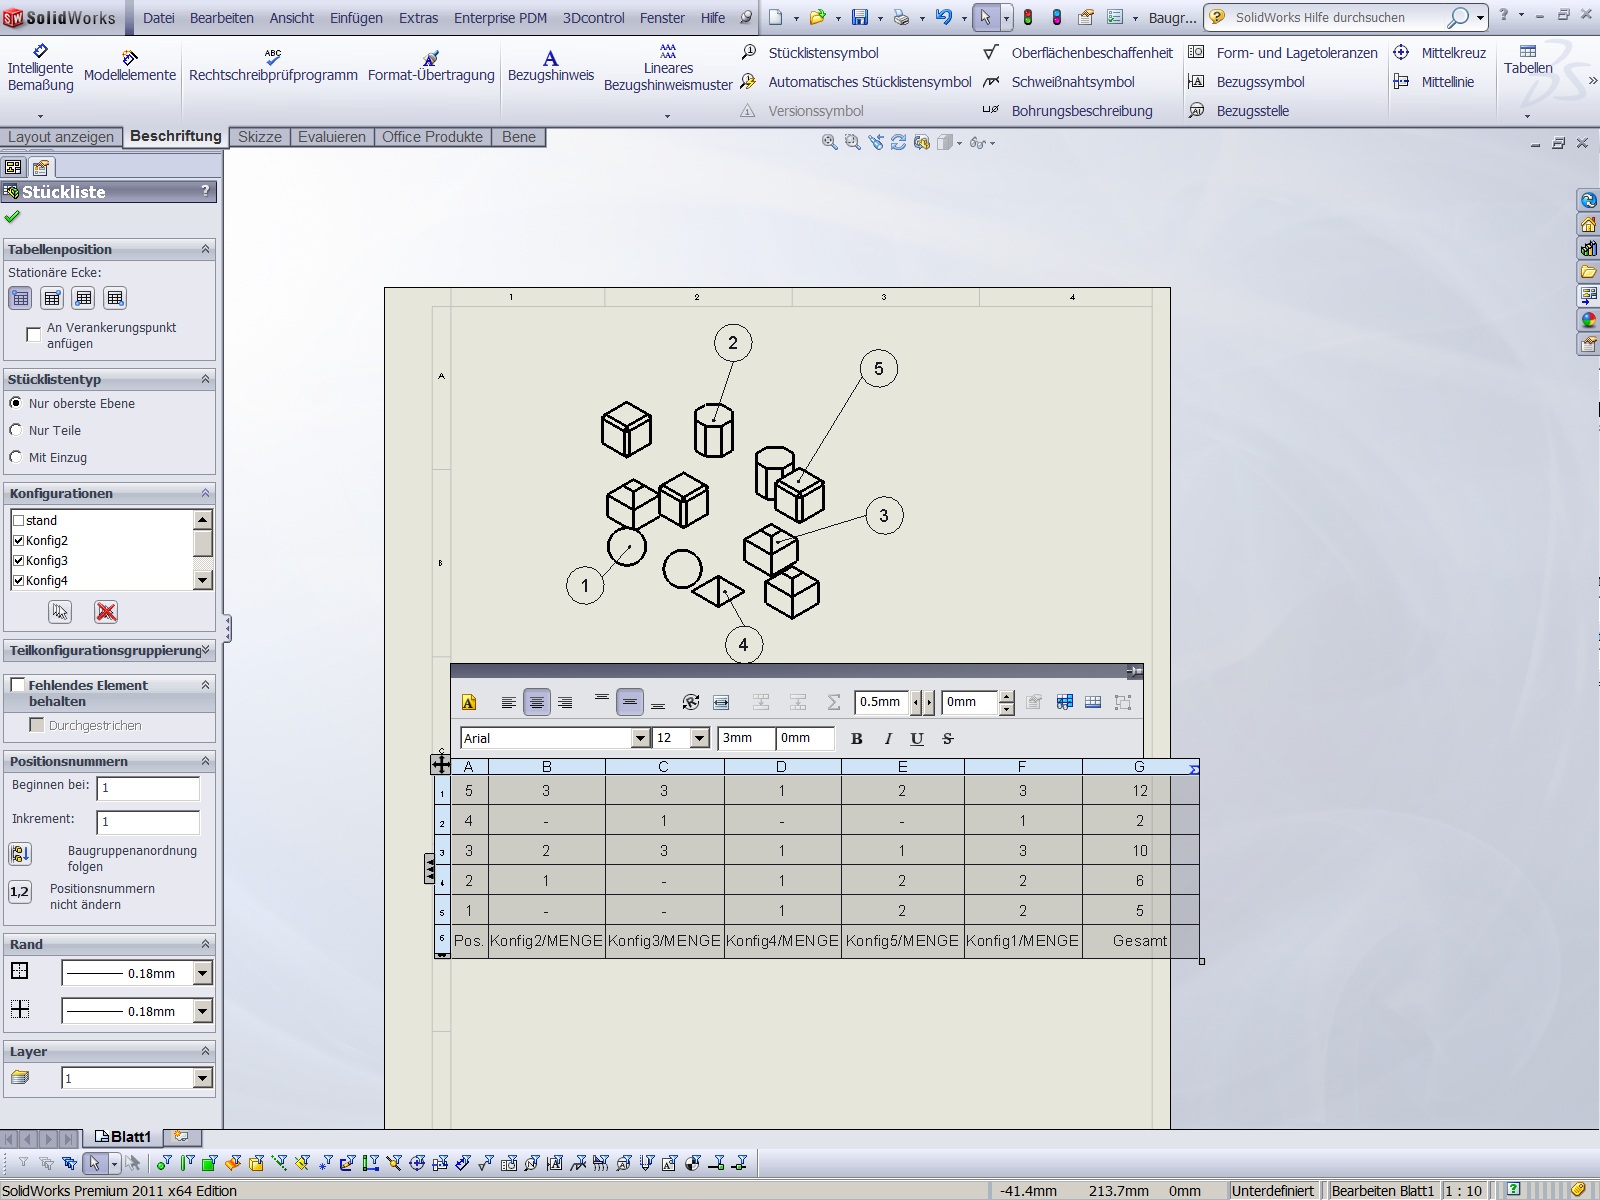Click the Bezugshinweis annotation tool

(550, 66)
